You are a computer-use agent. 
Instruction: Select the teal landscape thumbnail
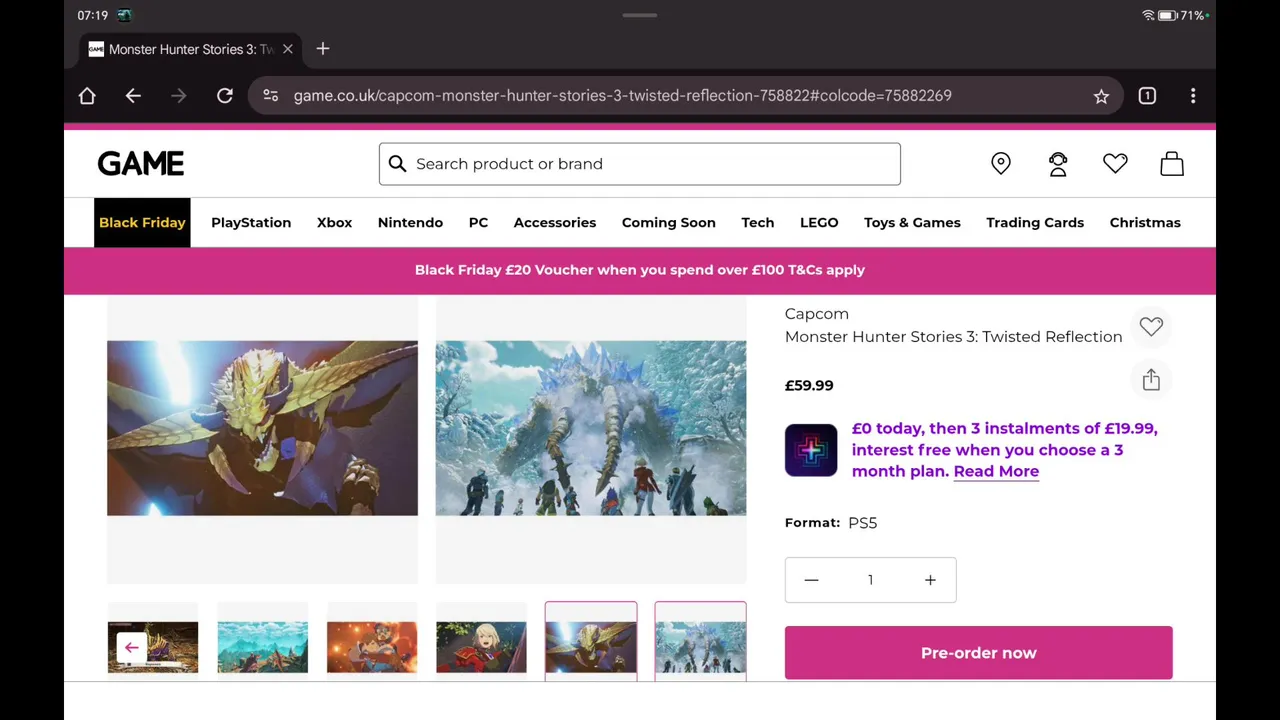[x=262, y=647]
